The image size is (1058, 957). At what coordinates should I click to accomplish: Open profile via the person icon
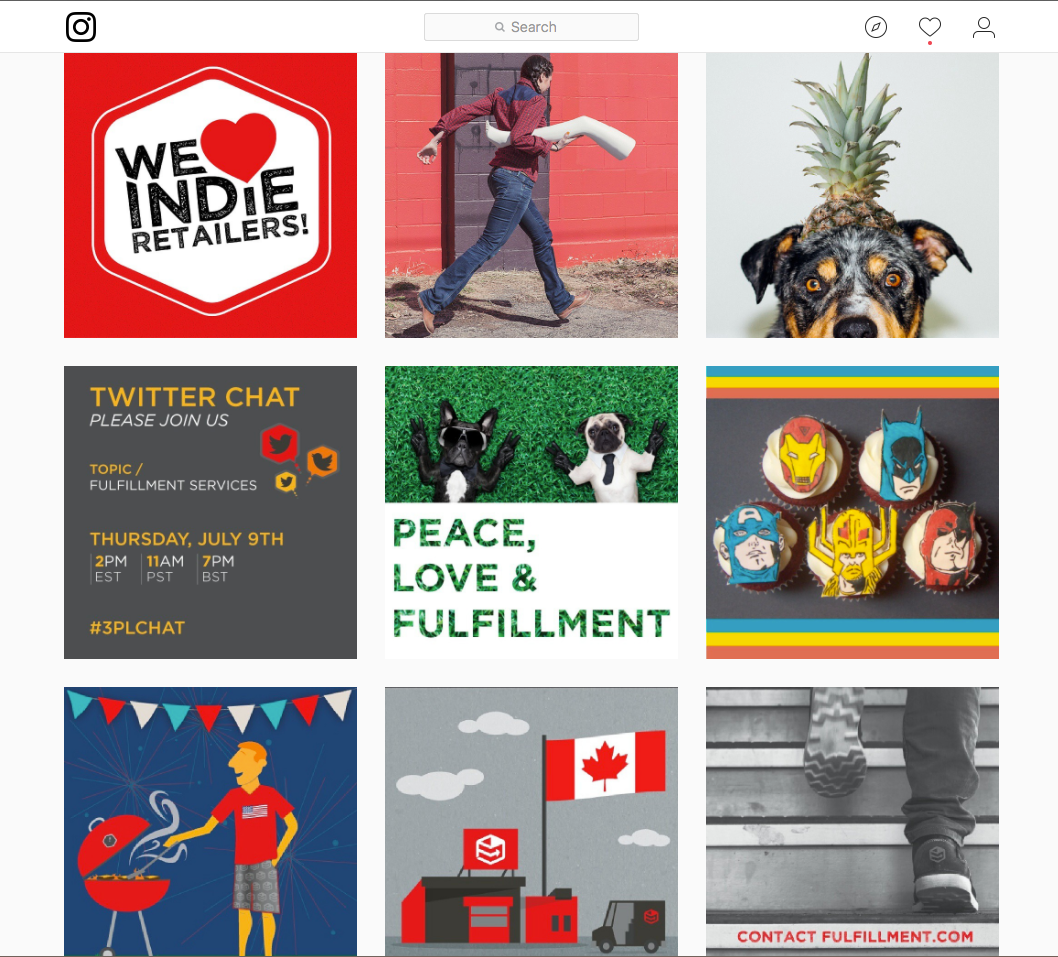(x=984, y=27)
